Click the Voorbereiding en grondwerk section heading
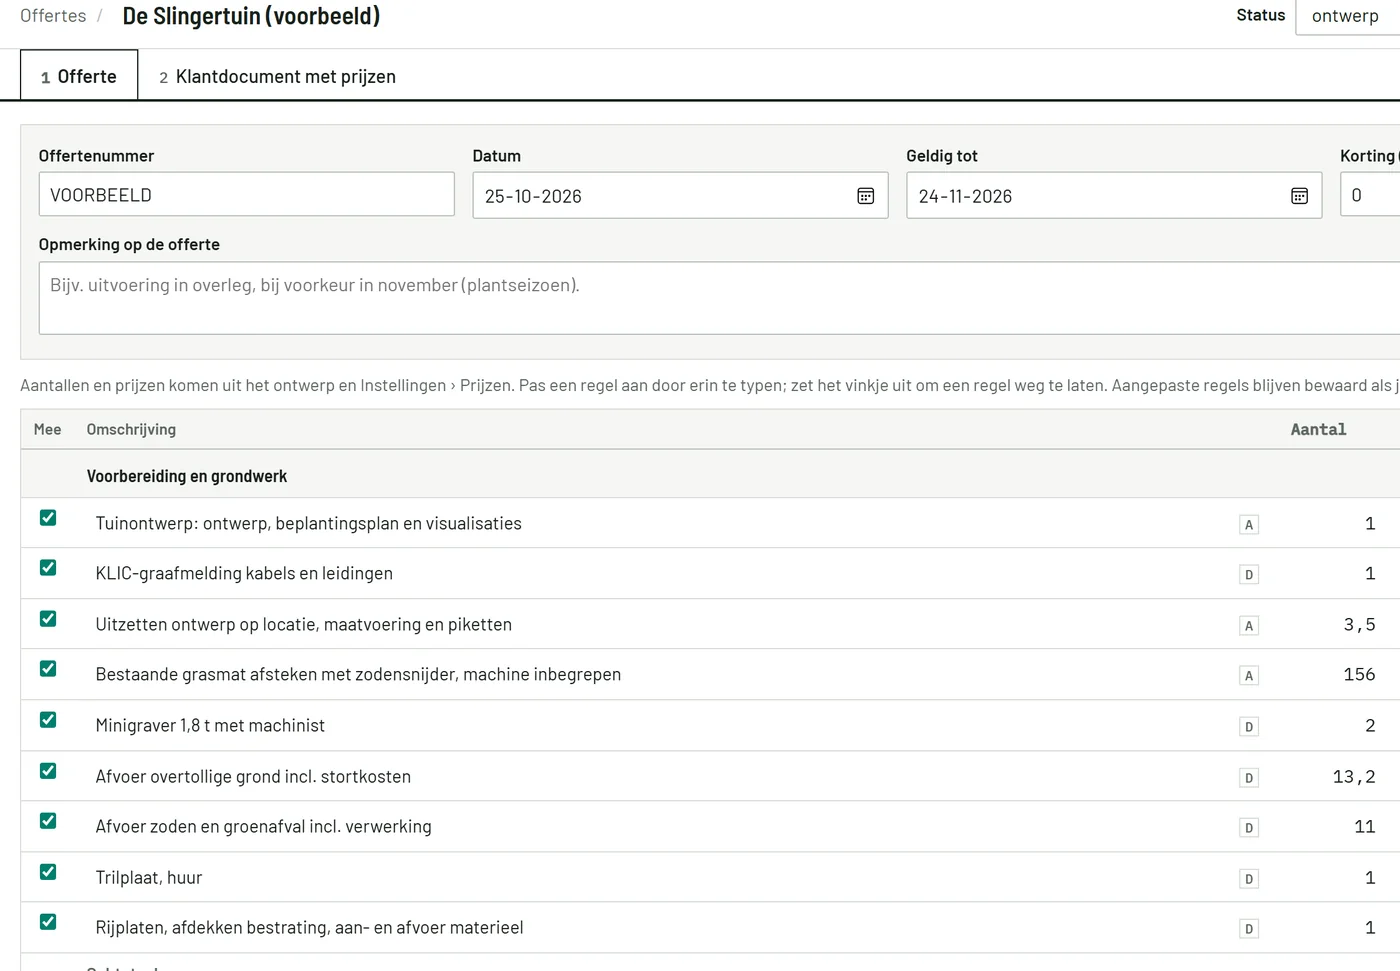 click(187, 477)
